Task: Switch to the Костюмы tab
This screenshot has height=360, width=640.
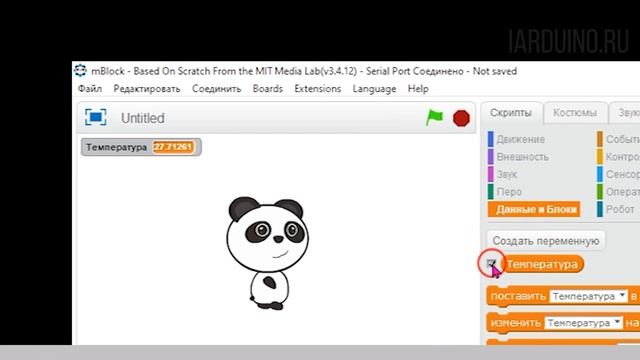Action: click(575, 113)
